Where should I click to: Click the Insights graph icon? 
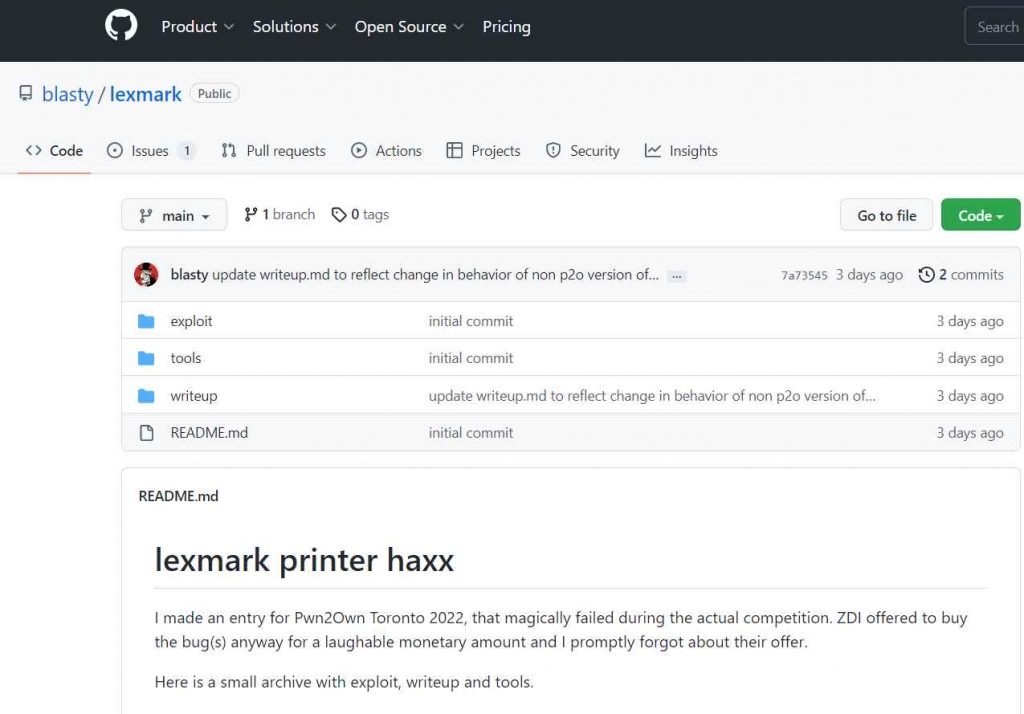652,150
